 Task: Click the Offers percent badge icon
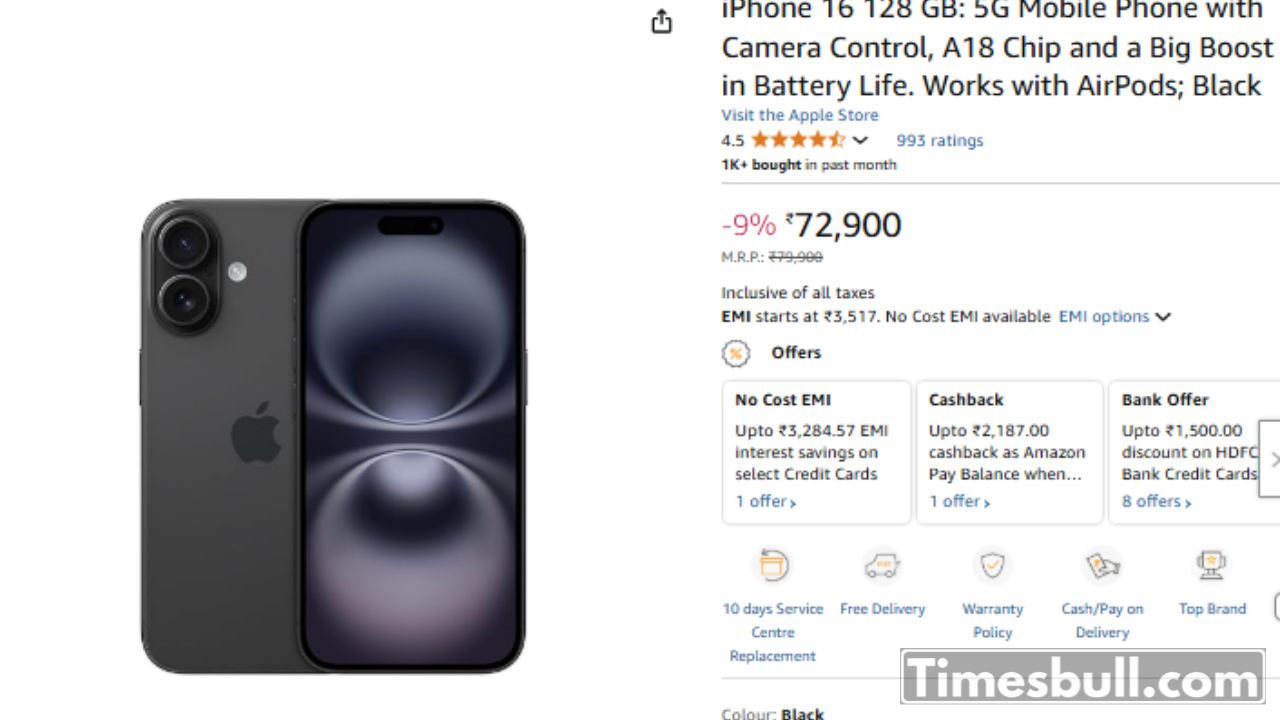pos(736,353)
